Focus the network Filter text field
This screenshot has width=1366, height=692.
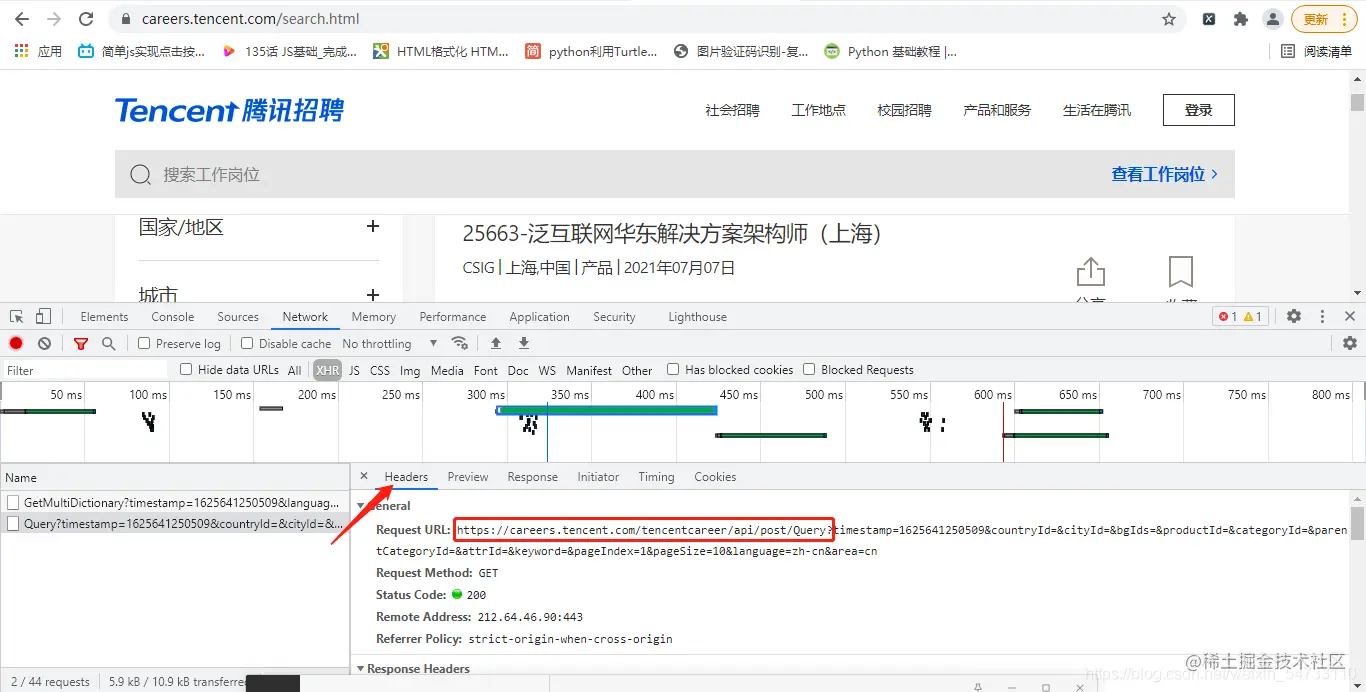tap(85, 370)
